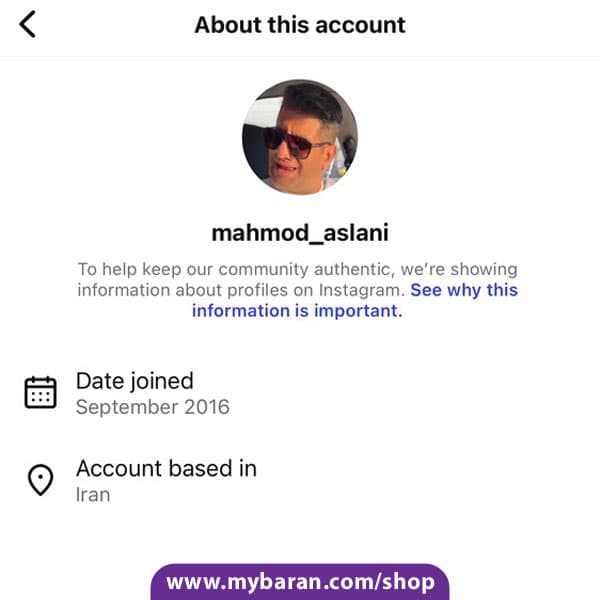The width and height of the screenshot is (600, 600).
Task: Click the word 'account' in header title
Action: [360, 25]
